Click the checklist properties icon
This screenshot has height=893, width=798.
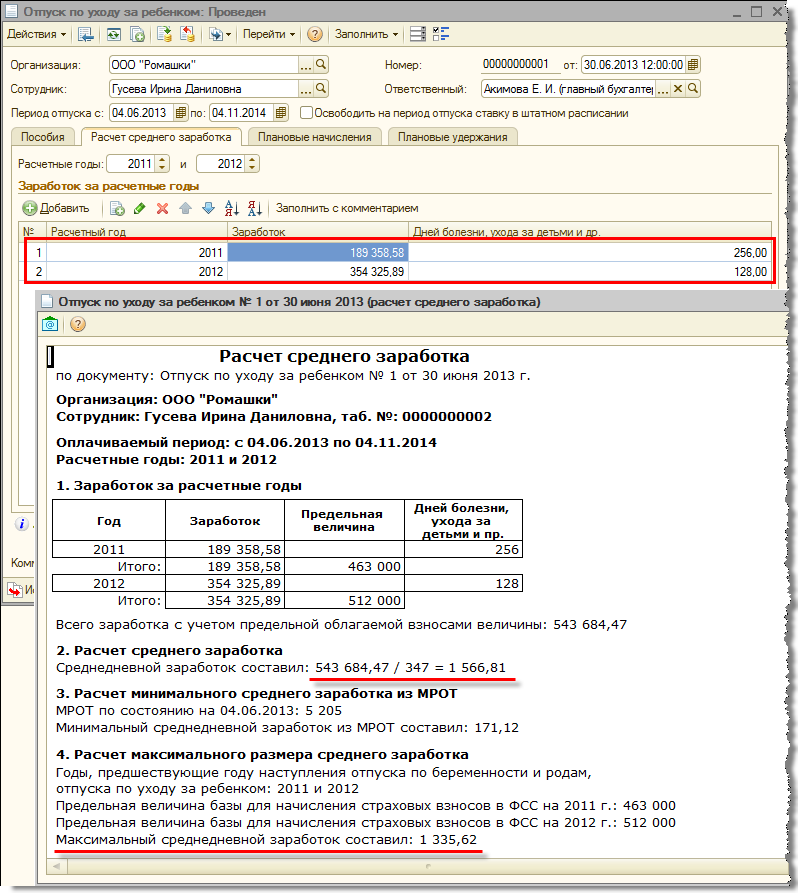(441, 34)
